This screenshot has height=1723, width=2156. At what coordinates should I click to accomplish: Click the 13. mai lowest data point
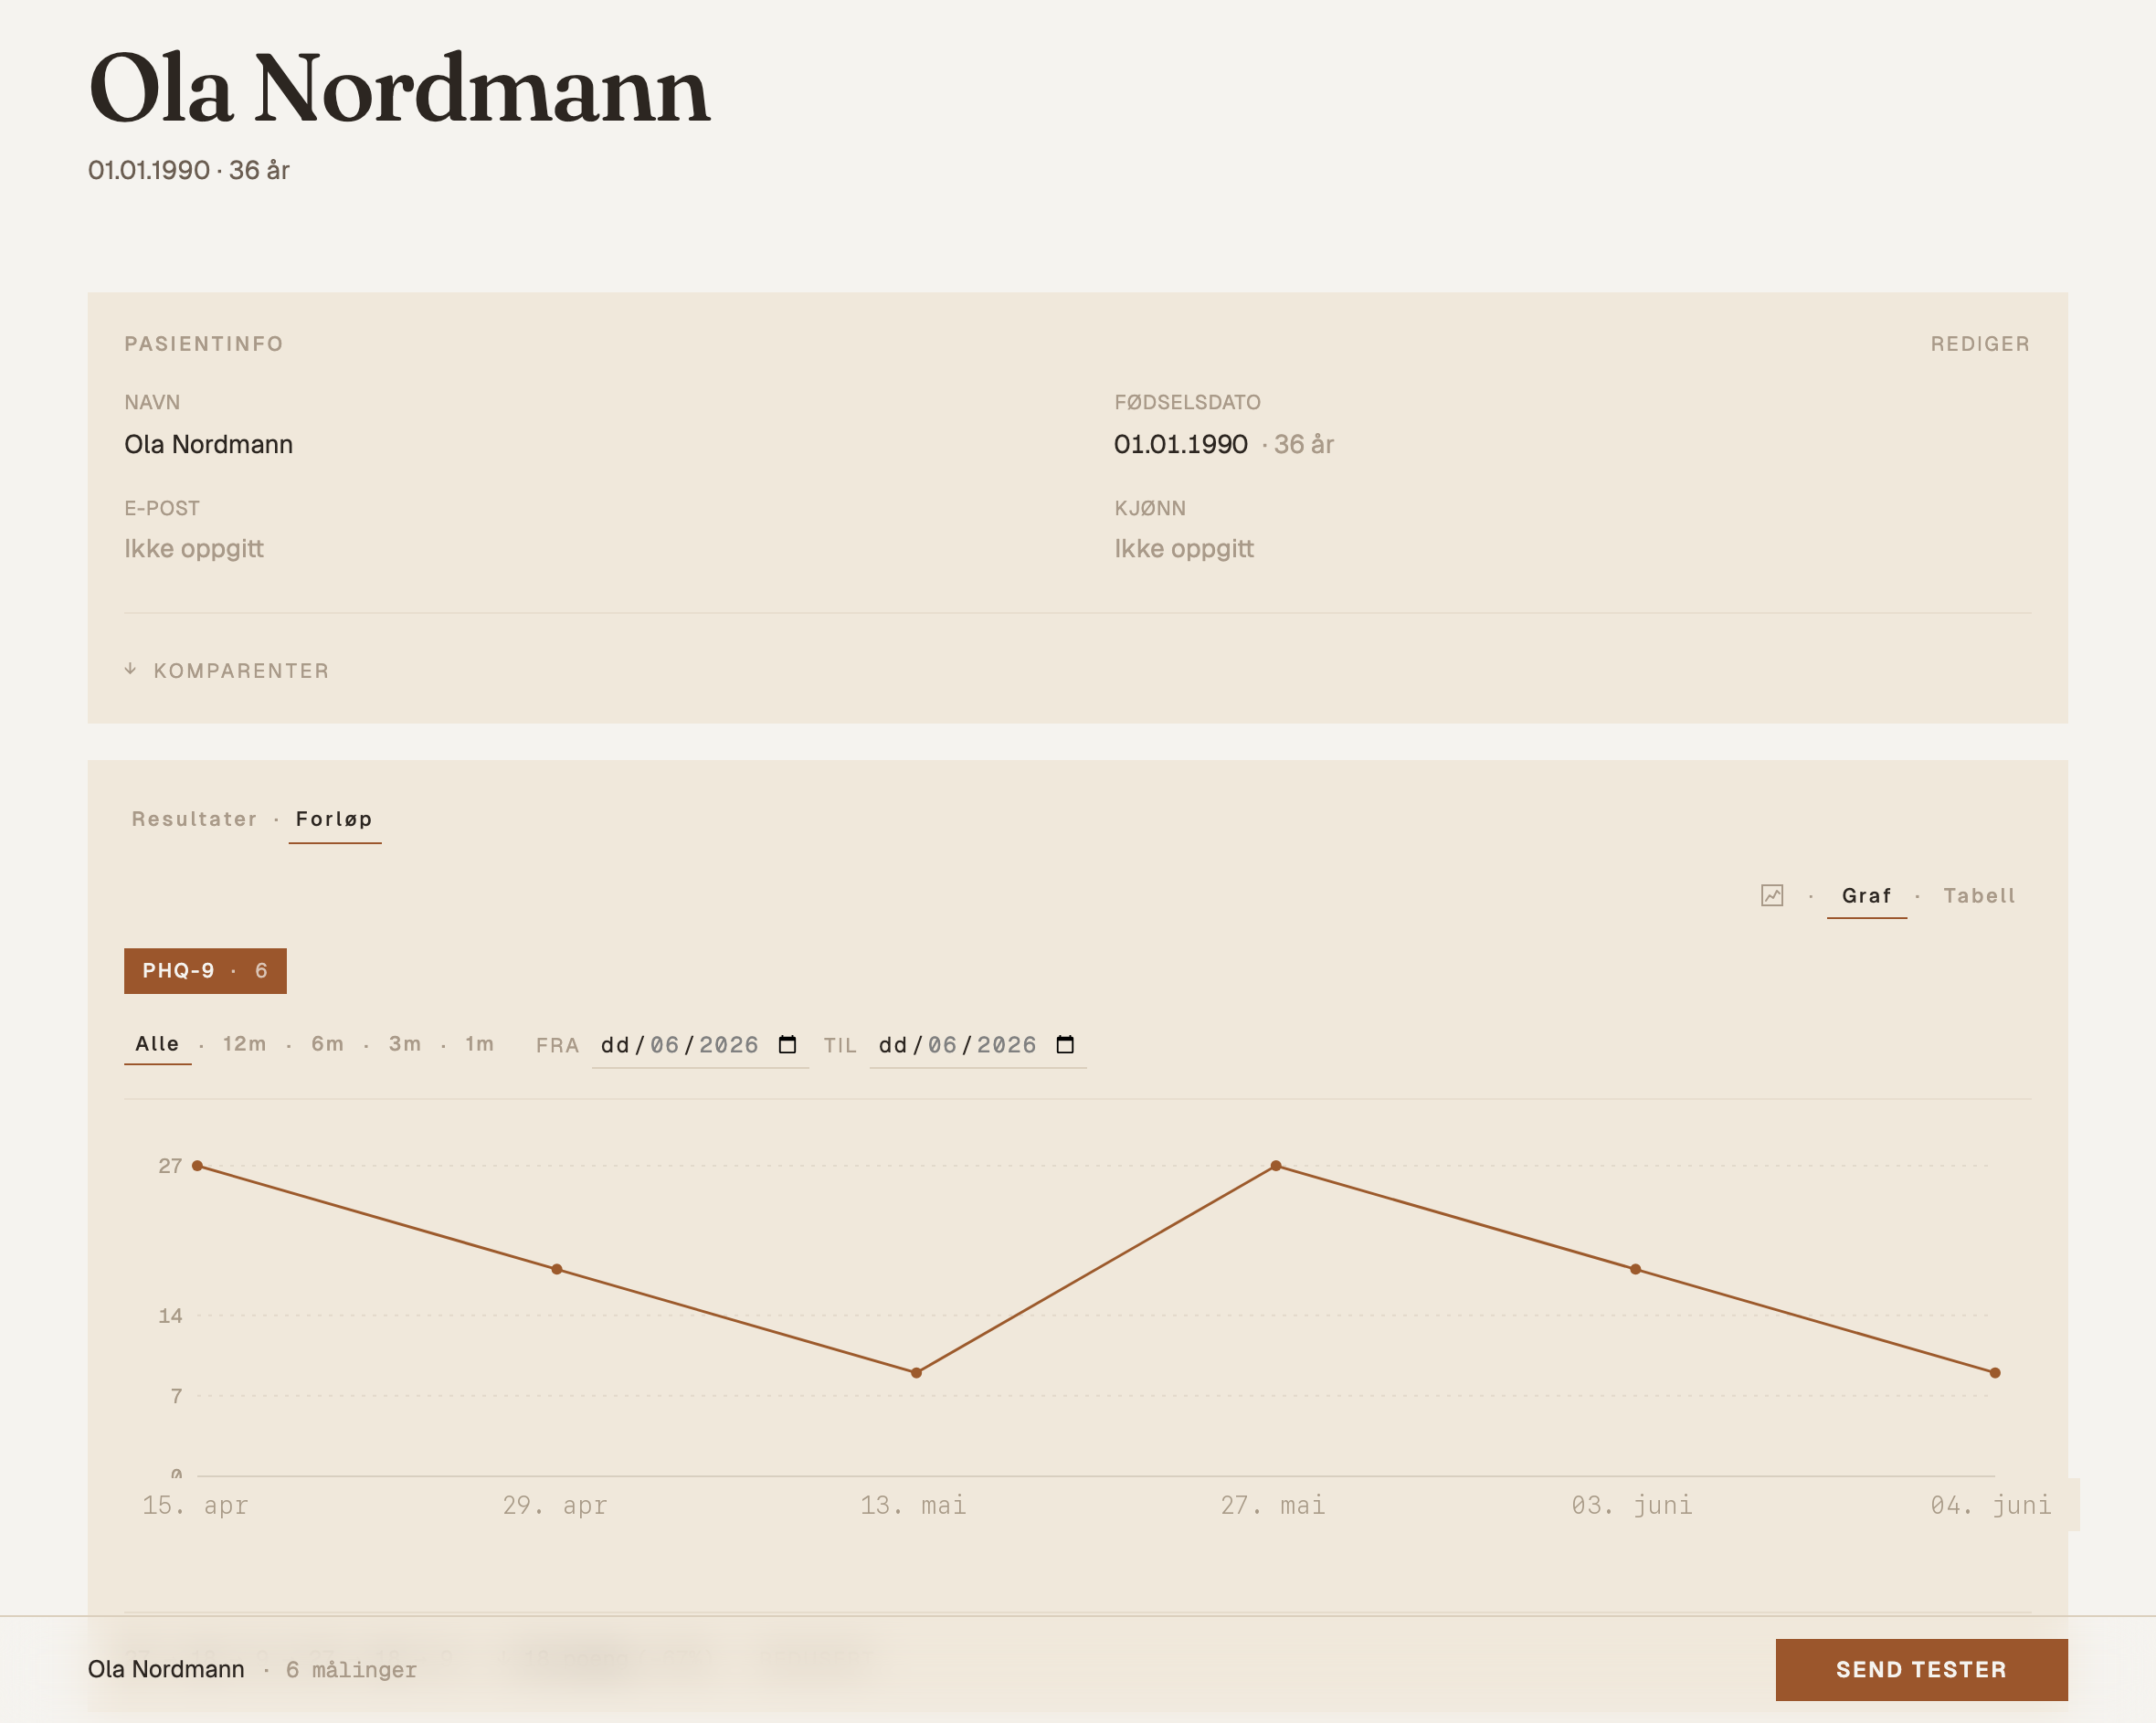pos(916,1372)
